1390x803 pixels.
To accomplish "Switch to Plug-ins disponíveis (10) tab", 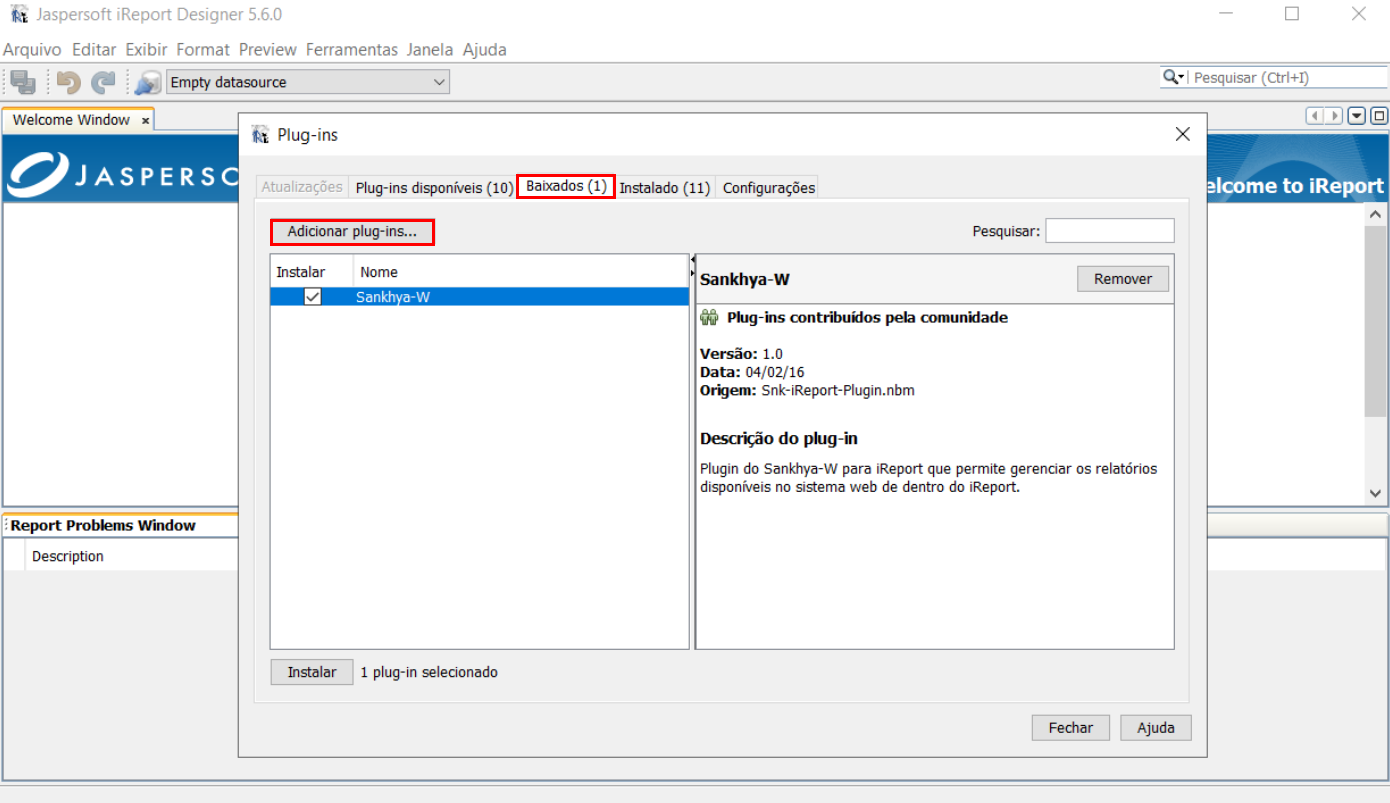I will (434, 187).
